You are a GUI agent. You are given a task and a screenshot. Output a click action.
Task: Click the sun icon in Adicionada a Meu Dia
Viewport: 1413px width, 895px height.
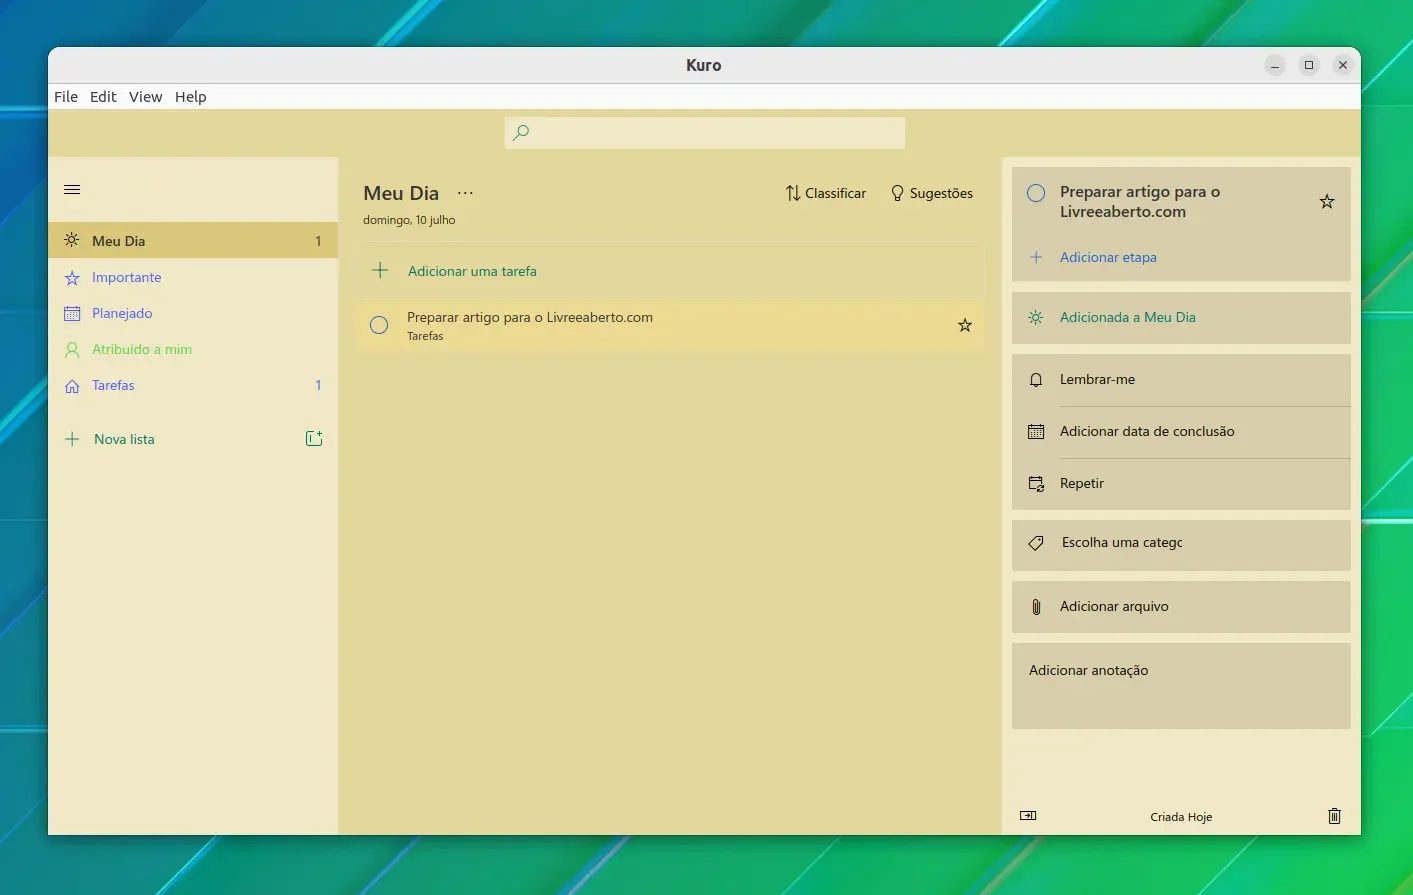click(x=1036, y=318)
